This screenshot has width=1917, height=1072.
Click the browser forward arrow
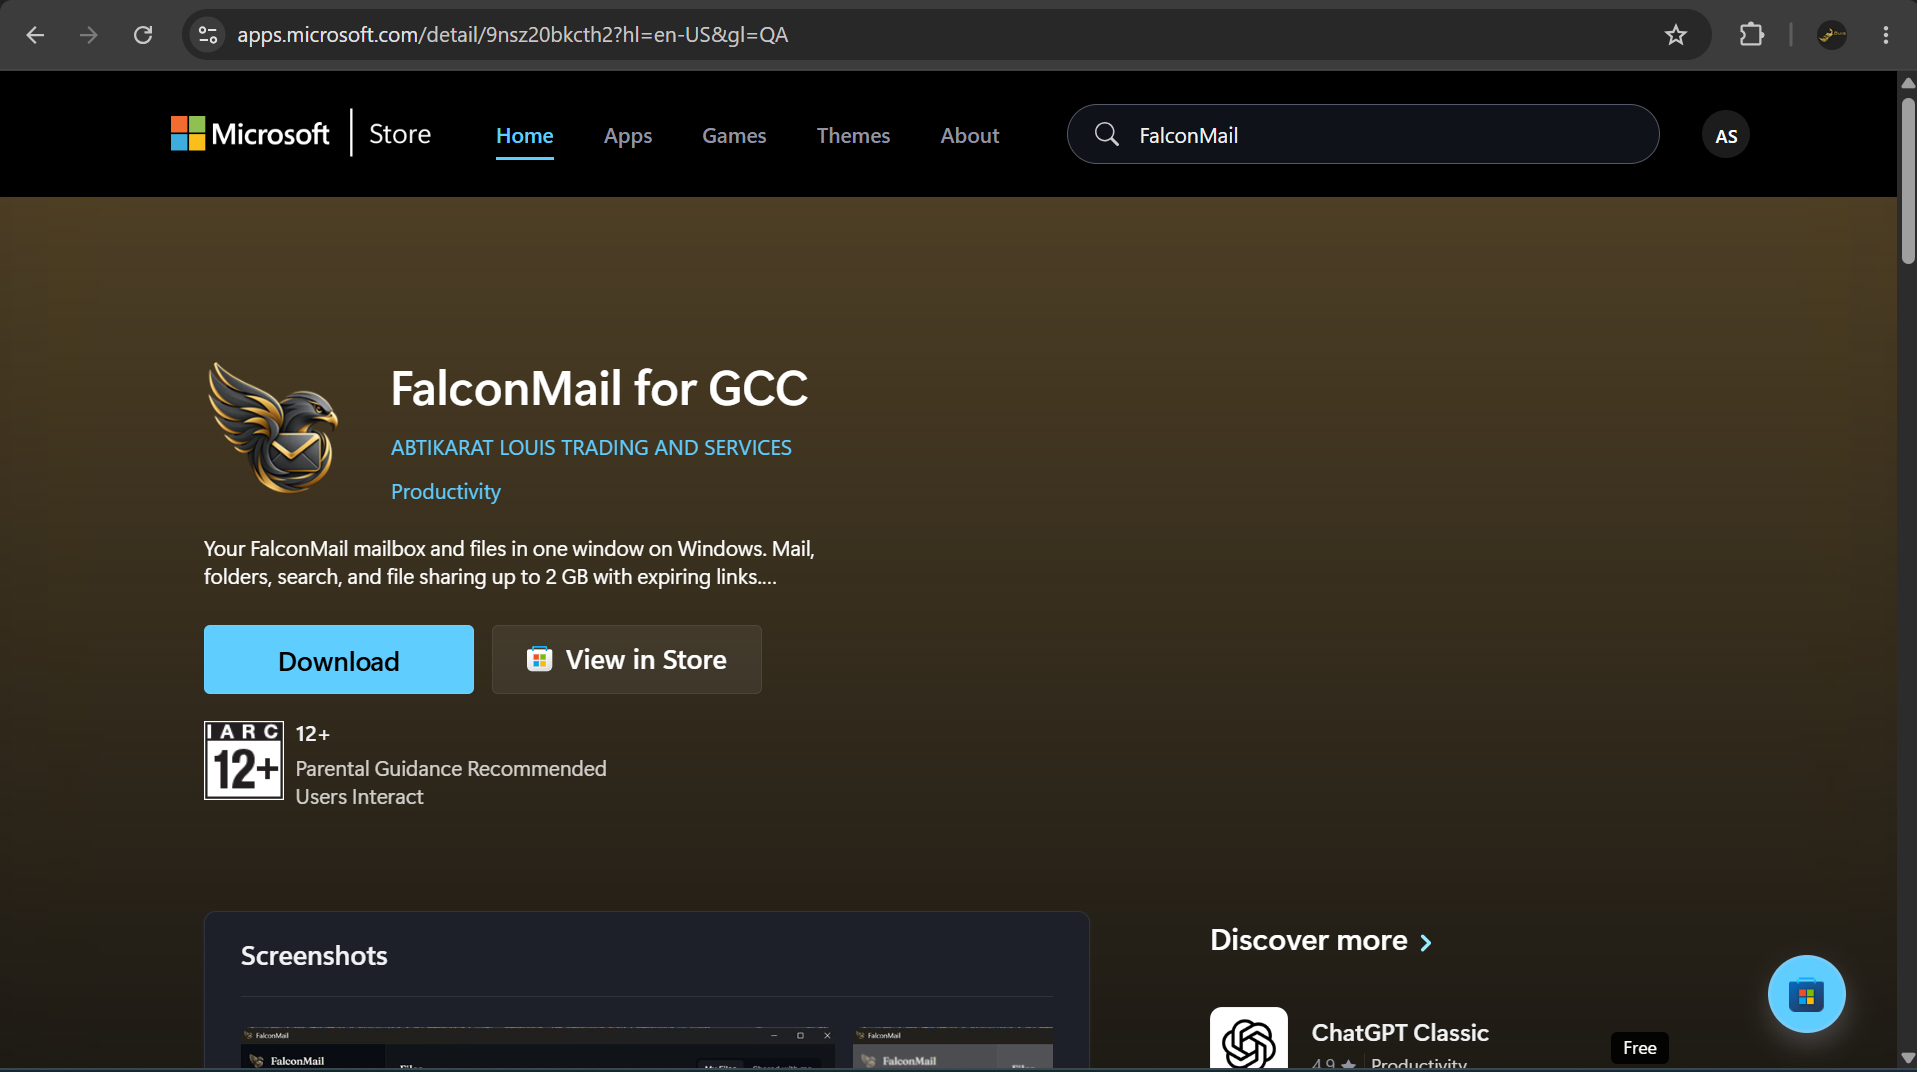click(x=89, y=35)
